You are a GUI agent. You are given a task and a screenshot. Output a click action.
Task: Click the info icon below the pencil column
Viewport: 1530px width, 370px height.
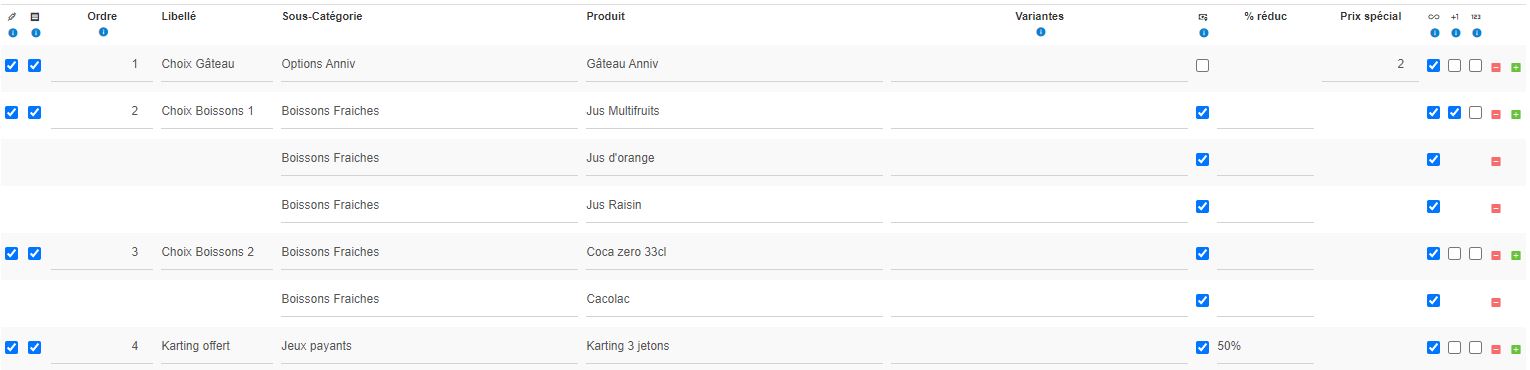pyautogui.click(x=12, y=33)
